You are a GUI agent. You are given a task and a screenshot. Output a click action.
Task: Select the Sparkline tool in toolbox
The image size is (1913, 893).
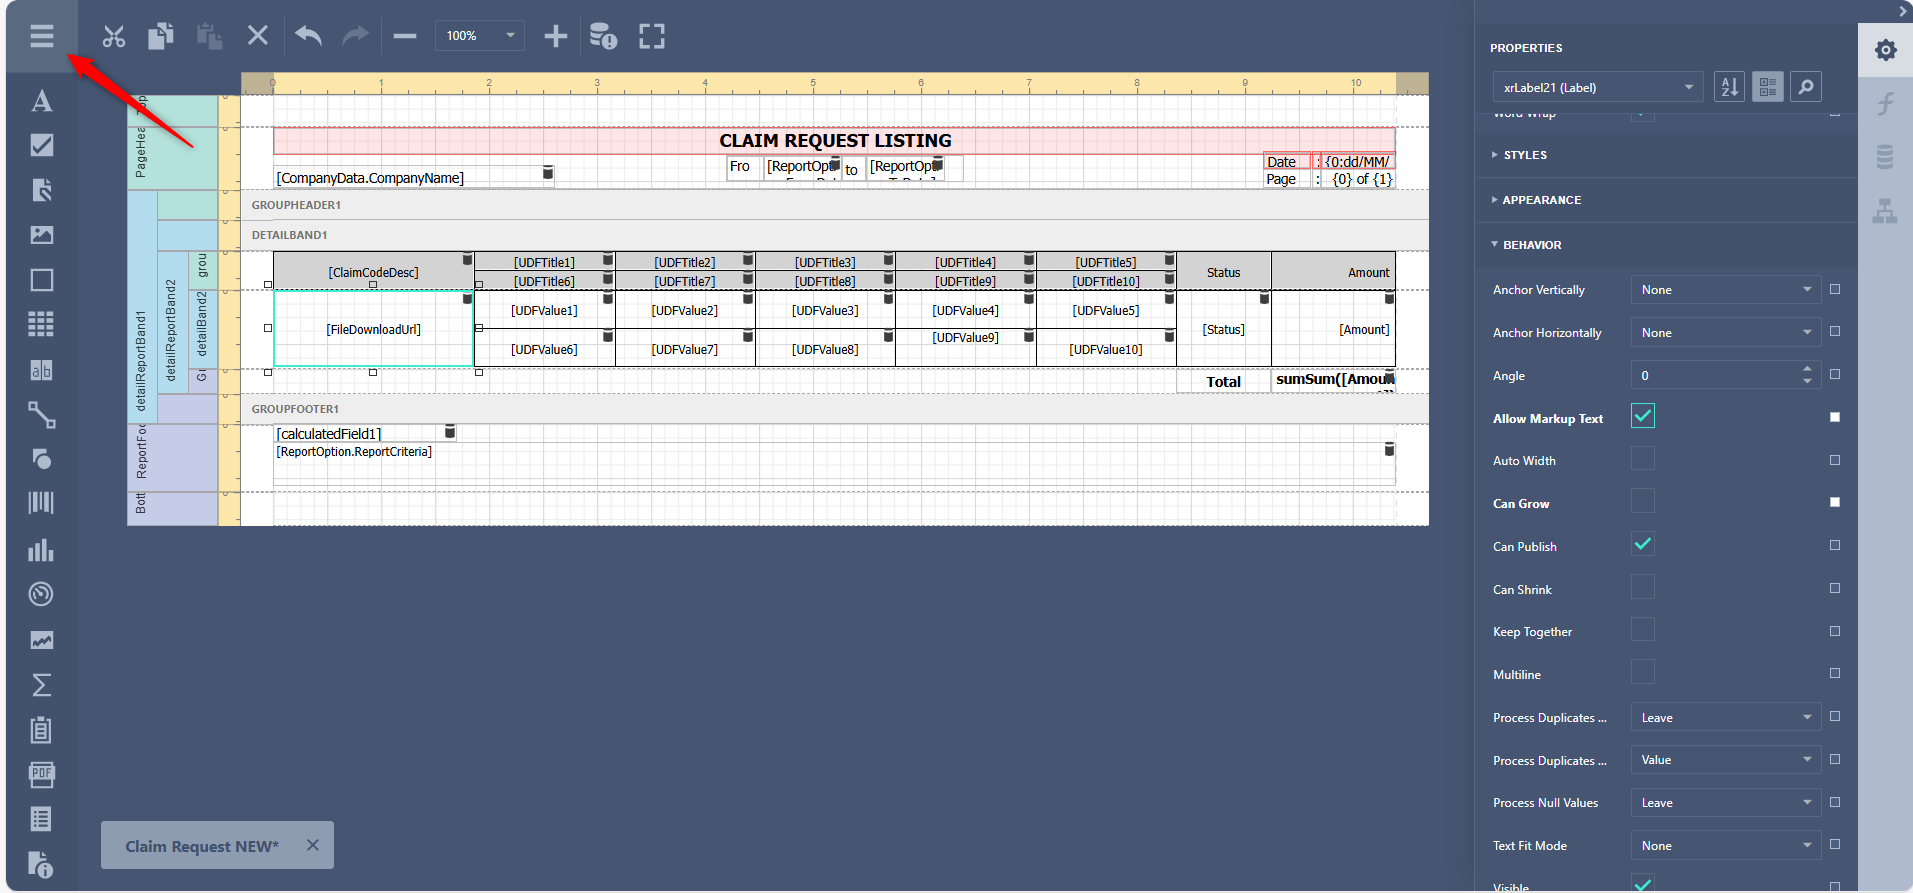click(x=41, y=640)
